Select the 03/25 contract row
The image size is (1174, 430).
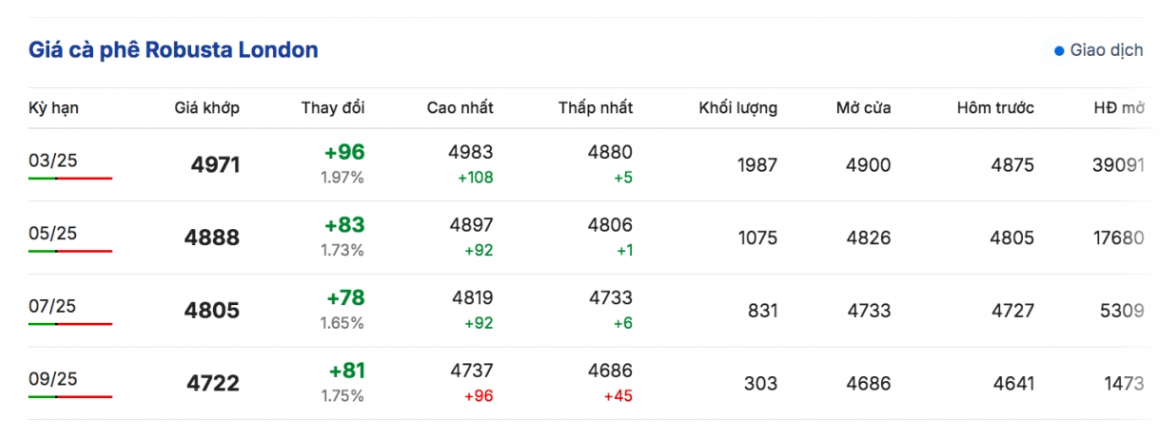586,165
